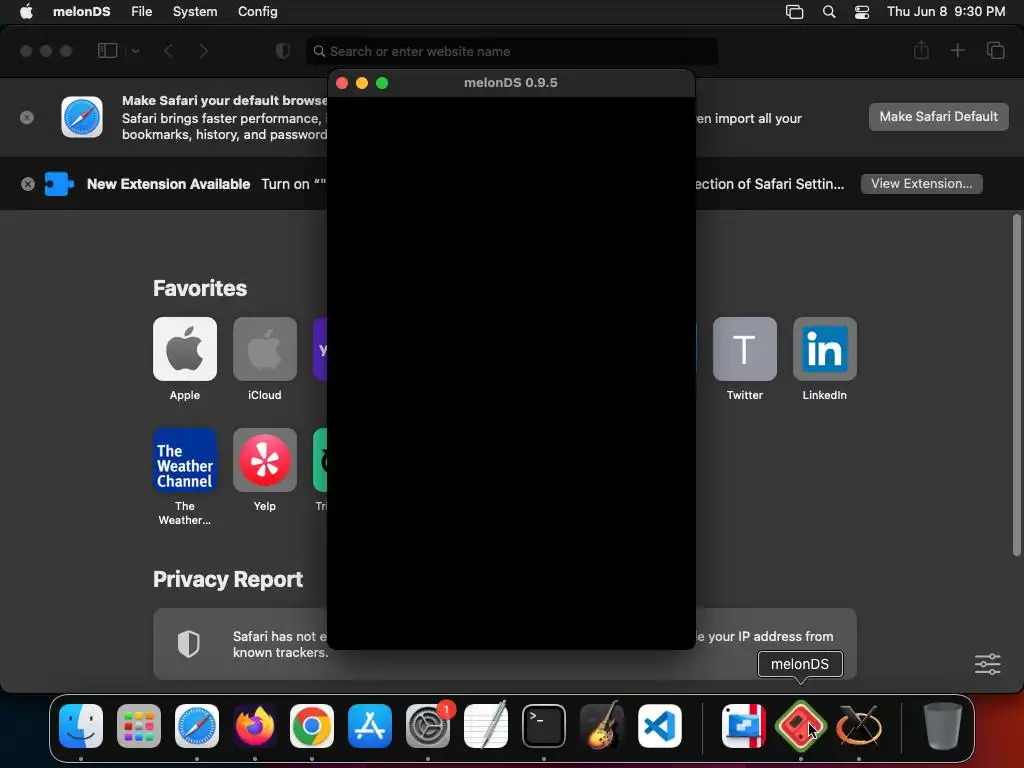This screenshot has height=768, width=1024.
Task: Maximize the melonDS window
Action: (382, 83)
